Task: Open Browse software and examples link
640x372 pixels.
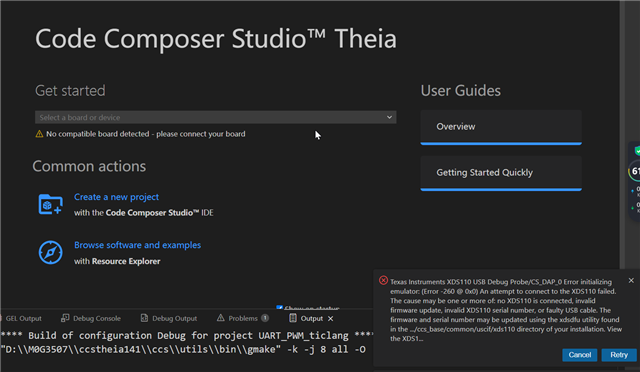Action: [138, 245]
